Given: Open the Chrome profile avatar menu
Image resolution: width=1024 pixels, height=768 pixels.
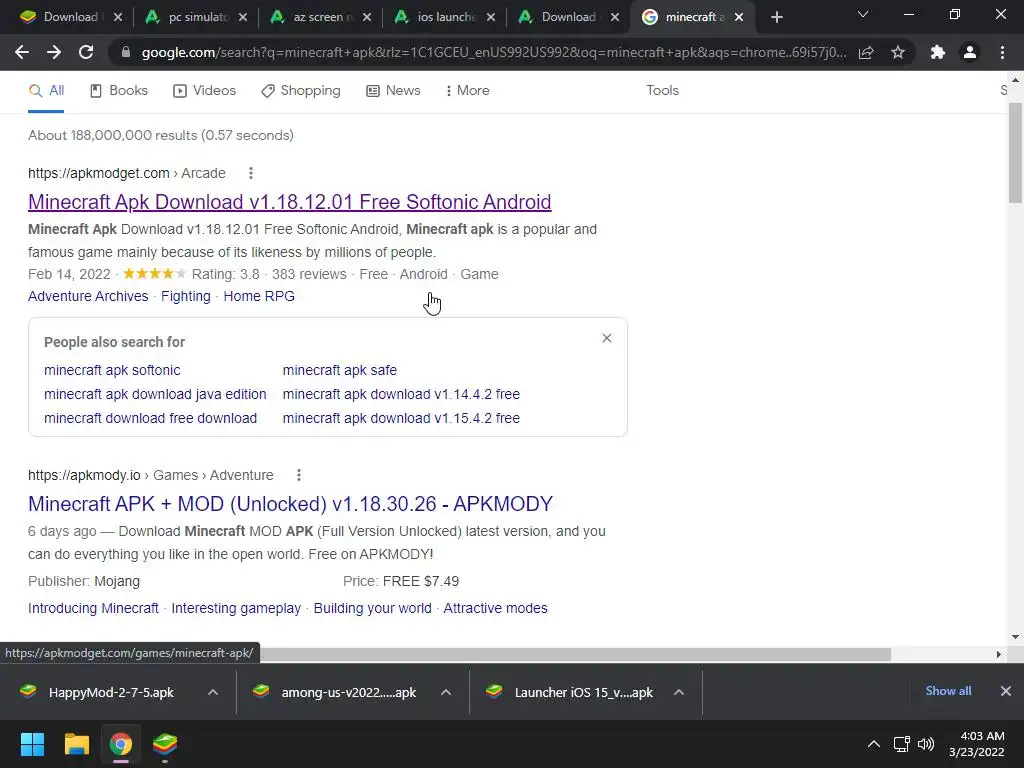Looking at the screenshot, I should click(970, 52).
